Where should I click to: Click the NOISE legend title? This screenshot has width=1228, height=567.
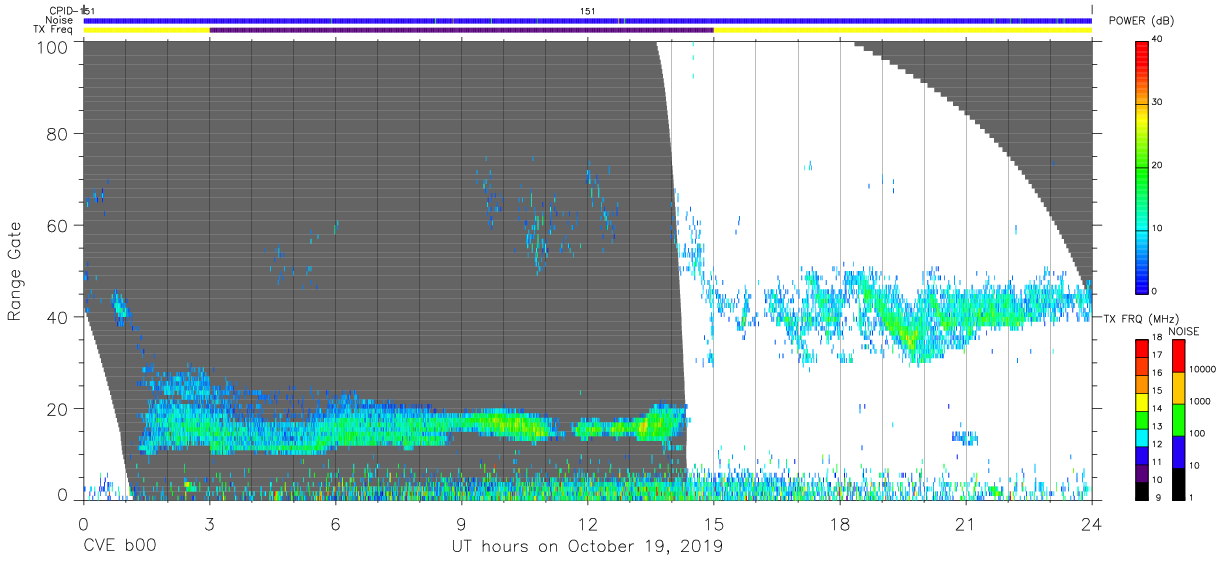click(x=1185, y=331)
